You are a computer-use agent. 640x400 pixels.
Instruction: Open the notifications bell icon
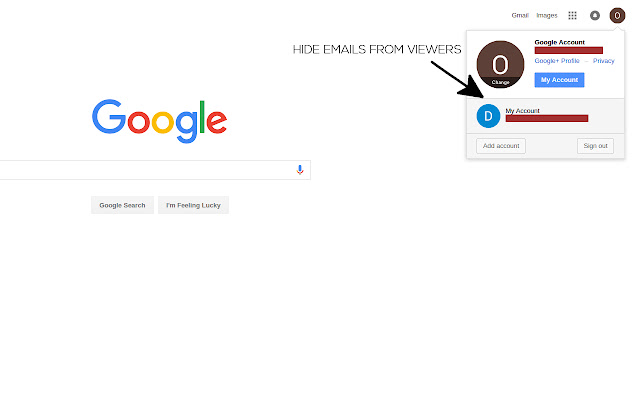click(595, 16)
